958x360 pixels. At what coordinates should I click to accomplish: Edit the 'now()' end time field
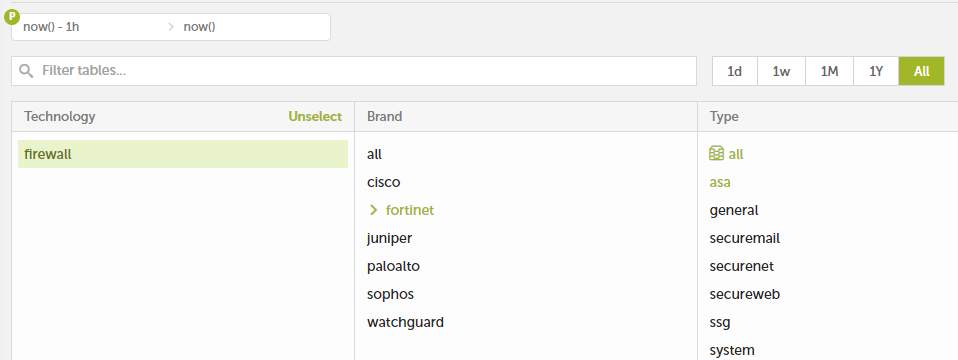(x=252, y=27)
